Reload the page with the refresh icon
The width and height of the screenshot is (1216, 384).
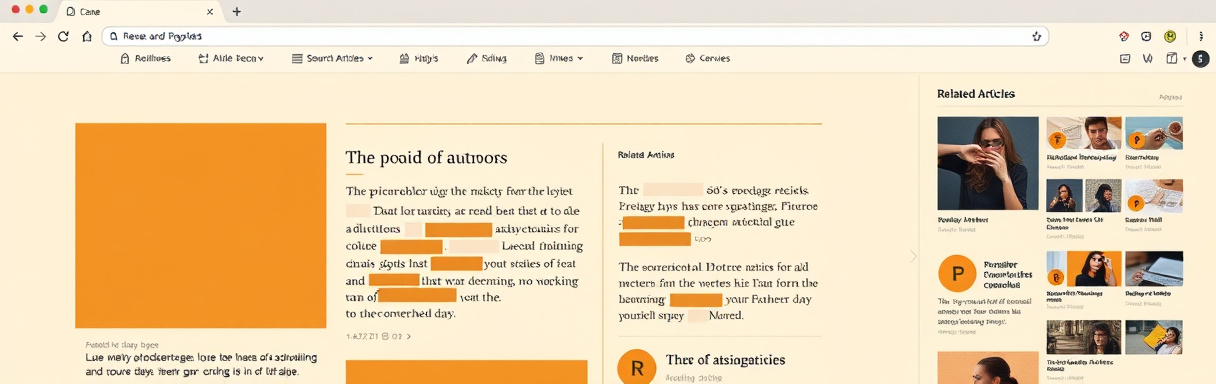63,36
